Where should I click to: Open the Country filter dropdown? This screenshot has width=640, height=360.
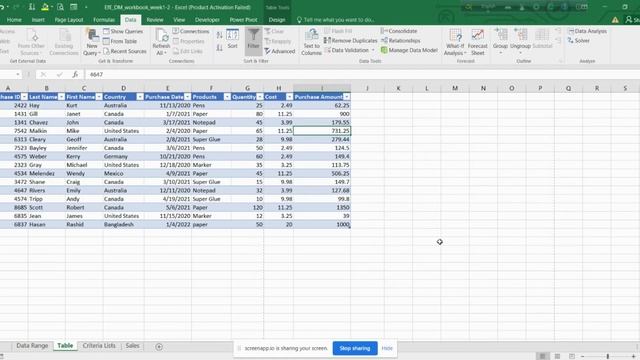tap(140, 97)
